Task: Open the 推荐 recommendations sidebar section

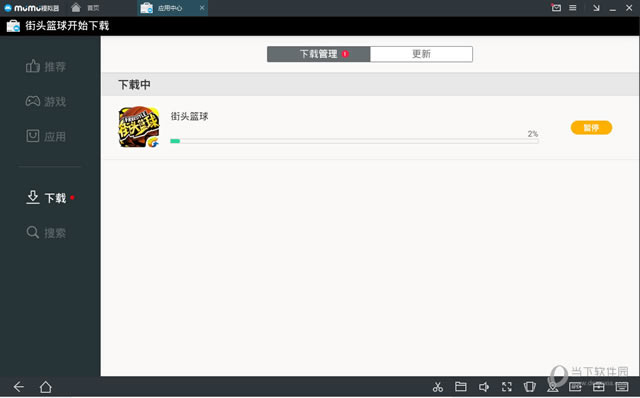Action: (x=46, y=67)
